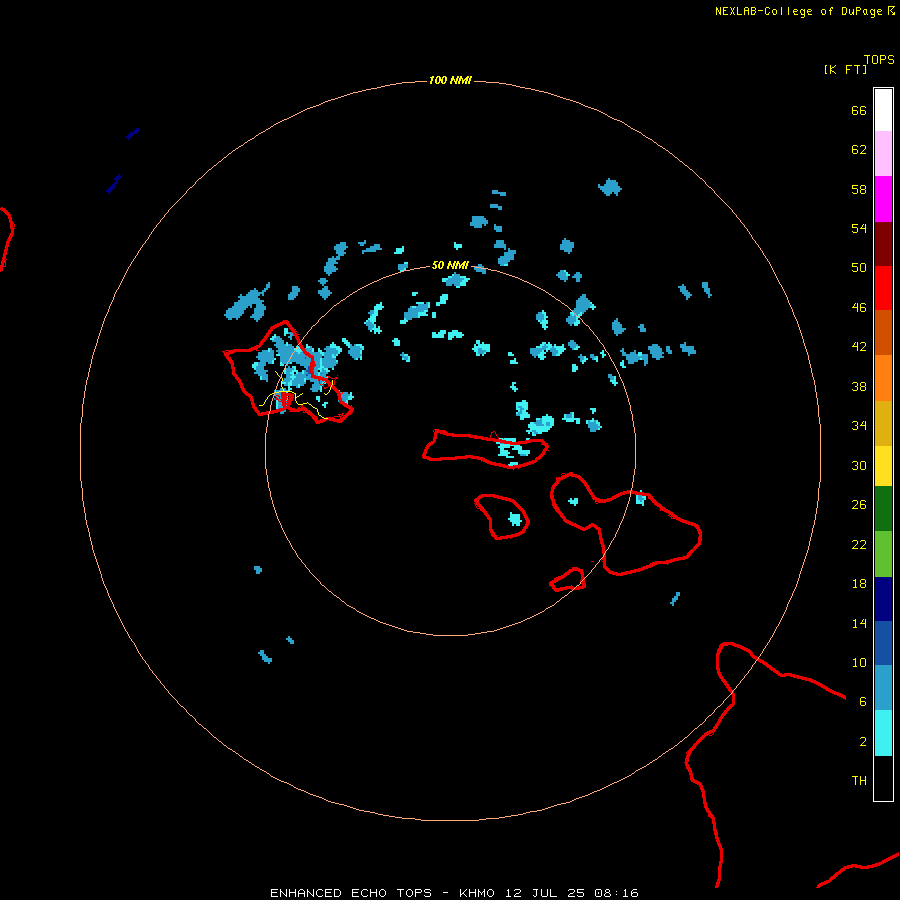
Task: Click the timestamp '12 JUL 25 08:16'
Action: click(x=572, y=893)
